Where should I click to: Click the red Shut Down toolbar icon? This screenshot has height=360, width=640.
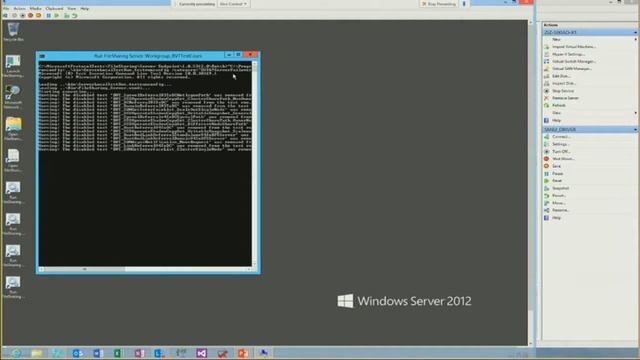click(x=30, y=16)
